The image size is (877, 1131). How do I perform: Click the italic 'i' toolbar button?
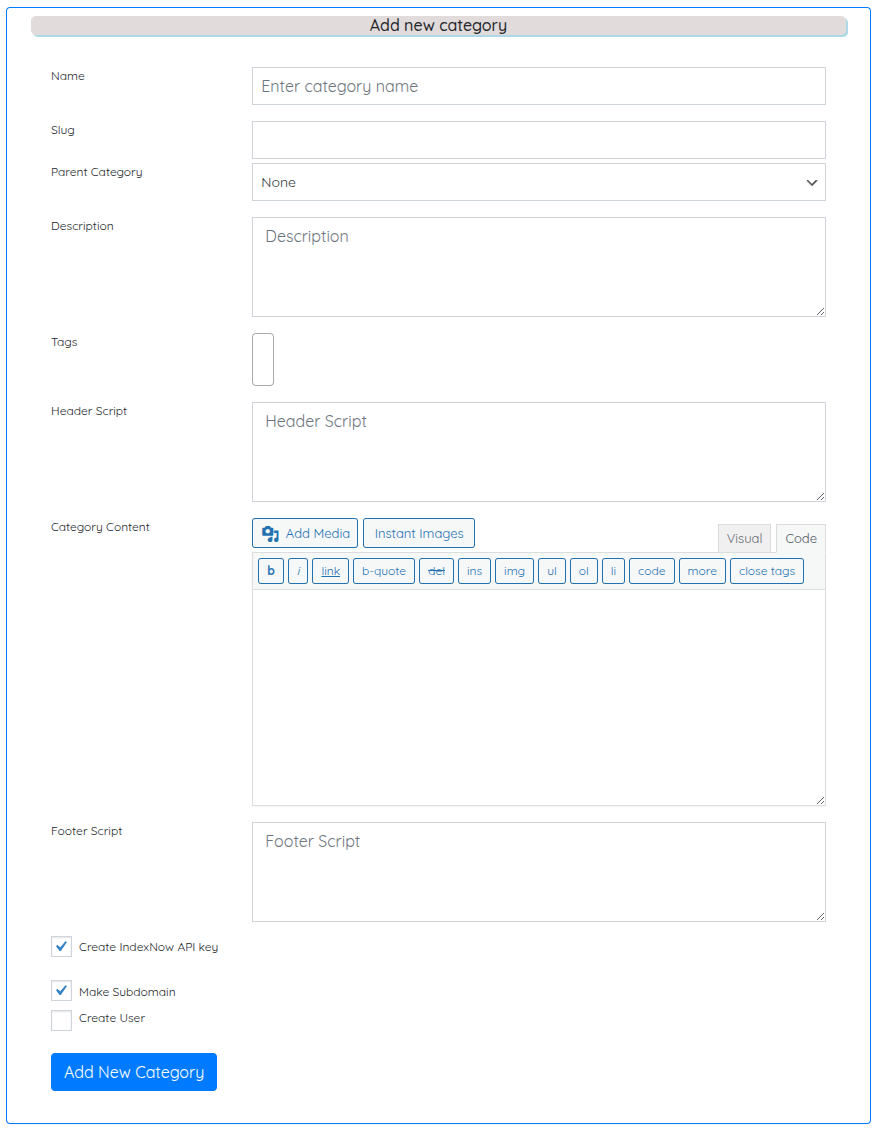[298, 571]
